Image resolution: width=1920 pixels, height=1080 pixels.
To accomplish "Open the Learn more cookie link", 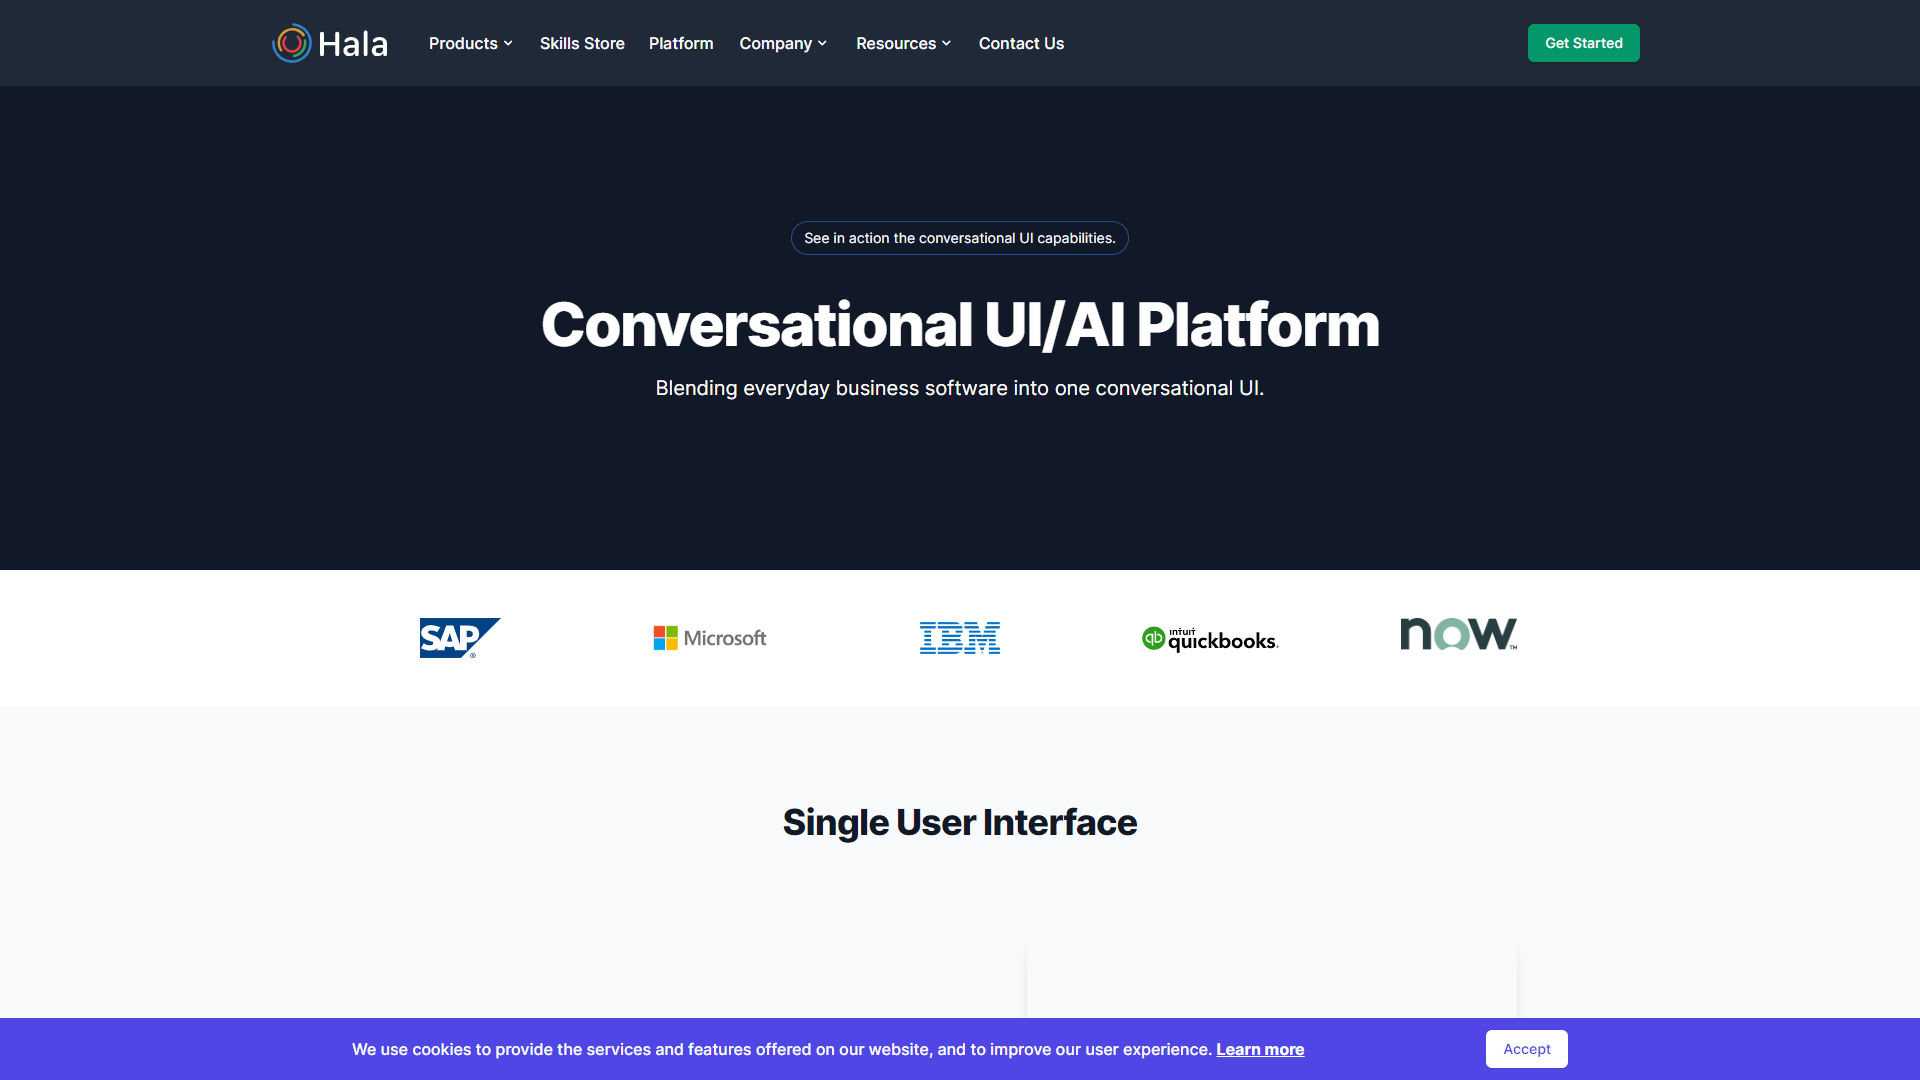I will tap(1260, 1049).
